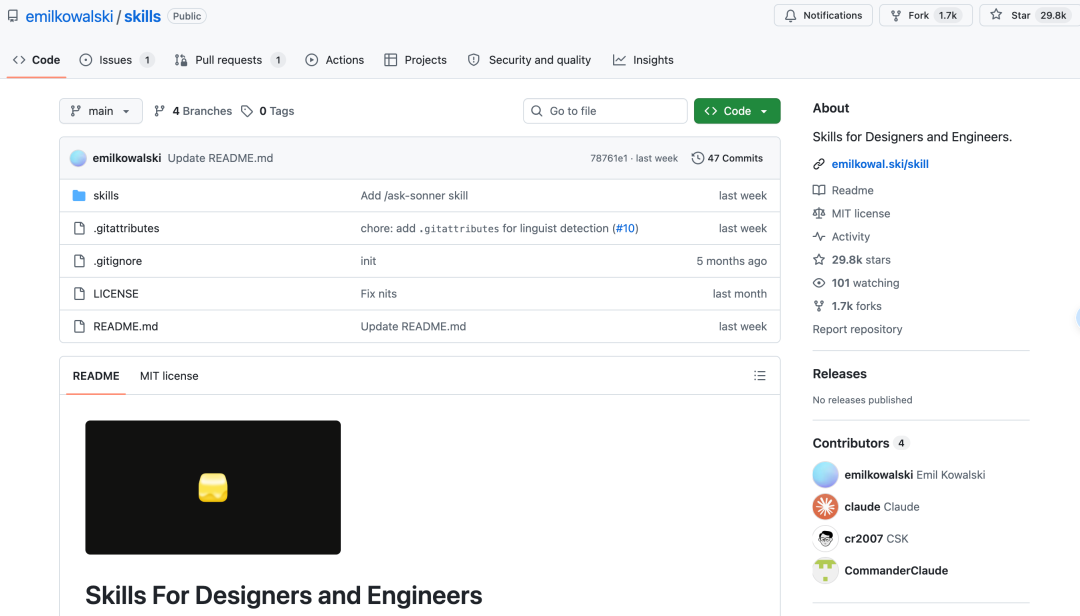Image resolution: width=1080 pixels, height=616 pixels.
Task: Jump to Readme in About sidebar
Action: 852,190
